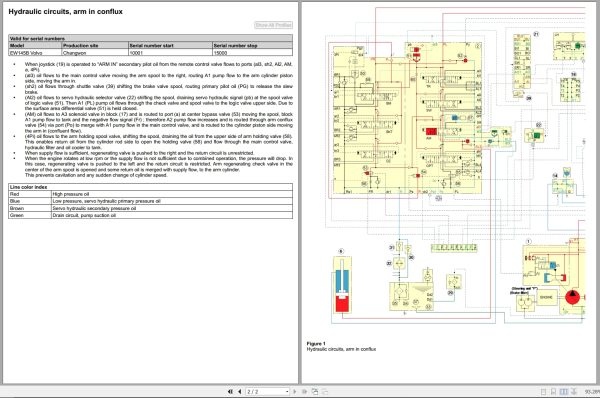Click the Serial number stop header
Image resolution: width=600 pixels, height=398 pixels.
(253, 46)
